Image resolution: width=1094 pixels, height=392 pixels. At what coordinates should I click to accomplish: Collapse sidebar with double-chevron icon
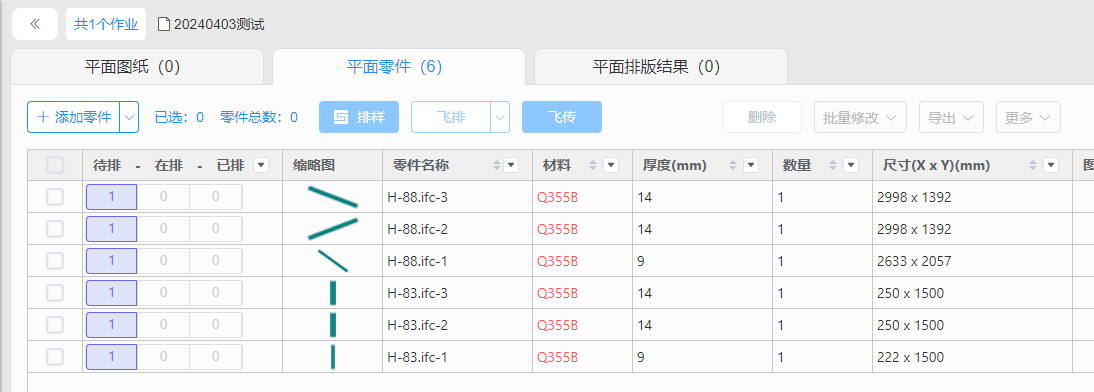[35, 24]
